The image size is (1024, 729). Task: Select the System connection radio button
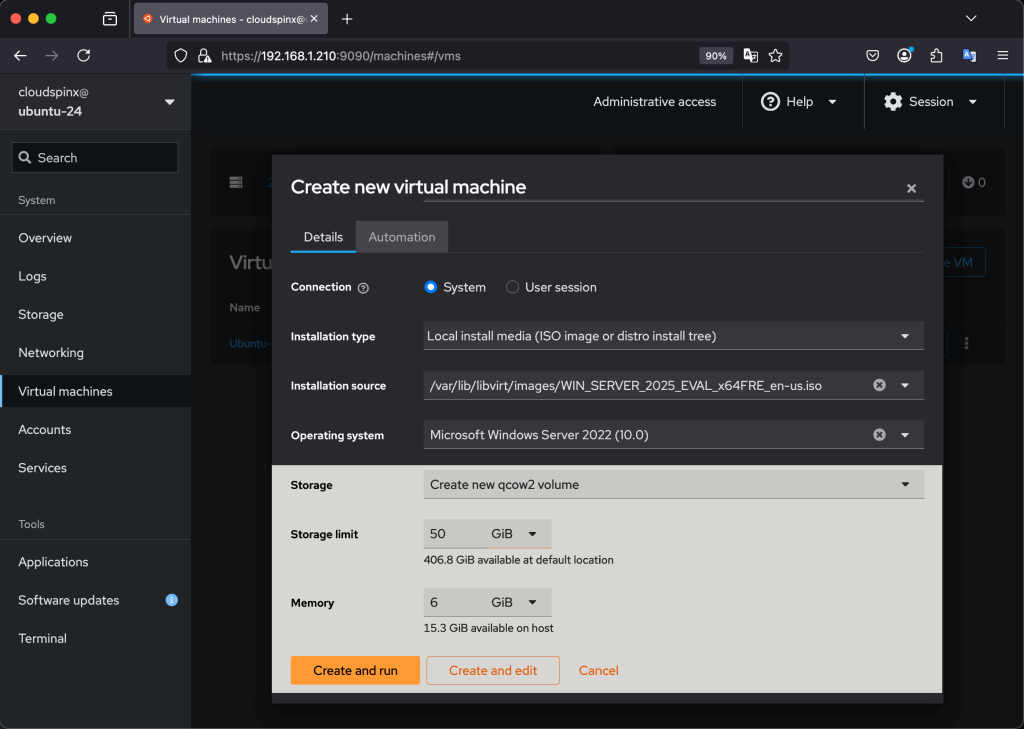(x=431, y=287)
